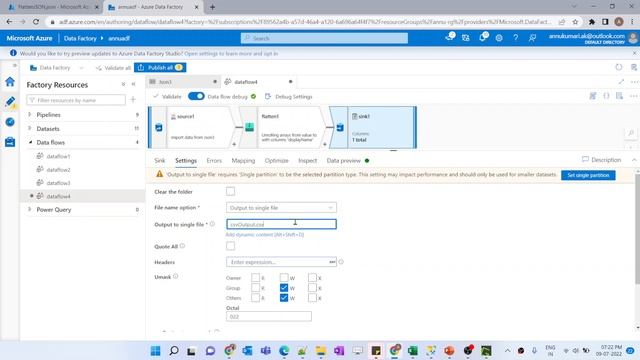Collapse the Data flows tree node
The width and height of the screenshot is (640, 360).
[30, 142]
